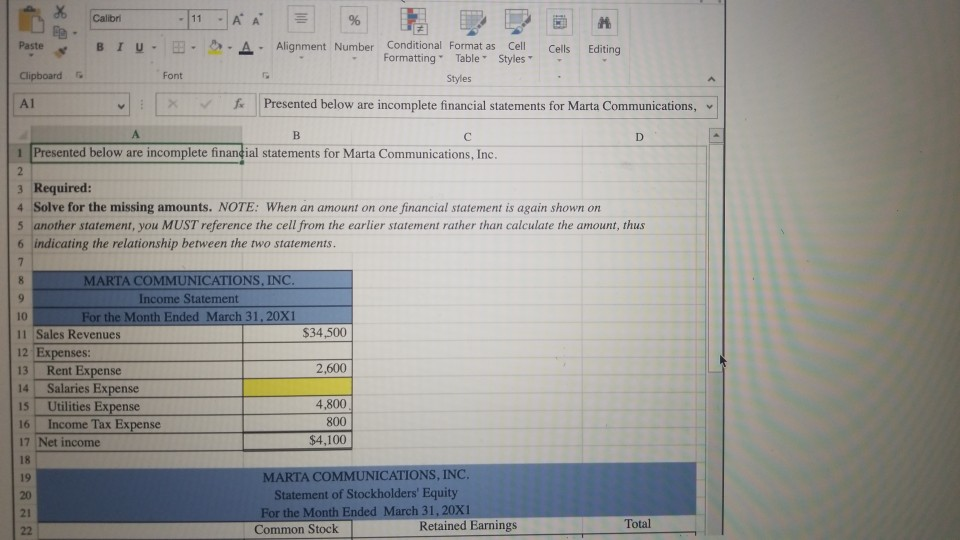Select the $34,500 Sales Revenues cell
This screenshot has width=960, height=540.
pos(297,333)
